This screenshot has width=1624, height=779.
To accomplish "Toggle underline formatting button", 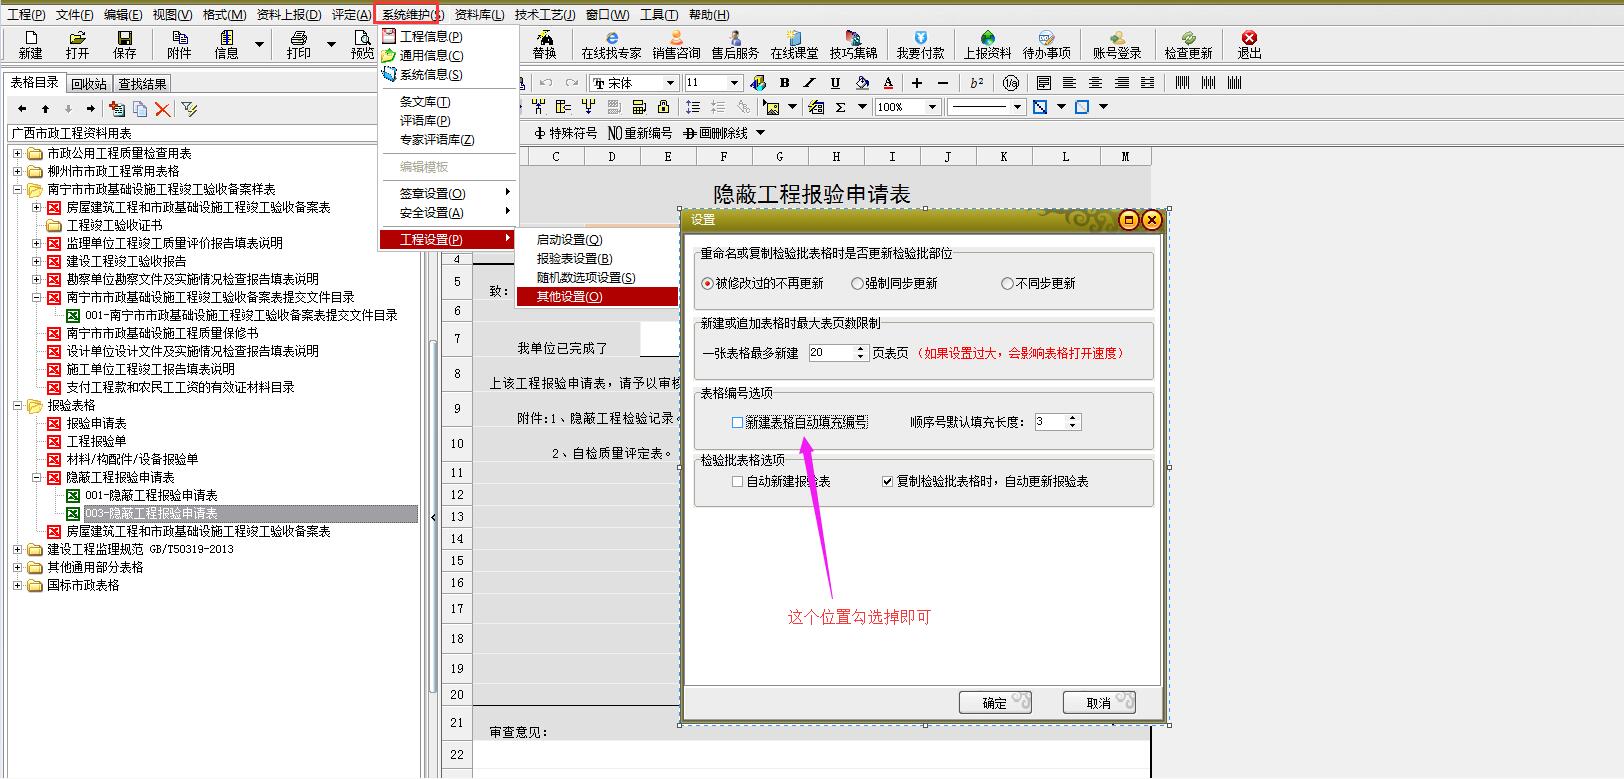I will pyautogui.click(x=835, y=83).
